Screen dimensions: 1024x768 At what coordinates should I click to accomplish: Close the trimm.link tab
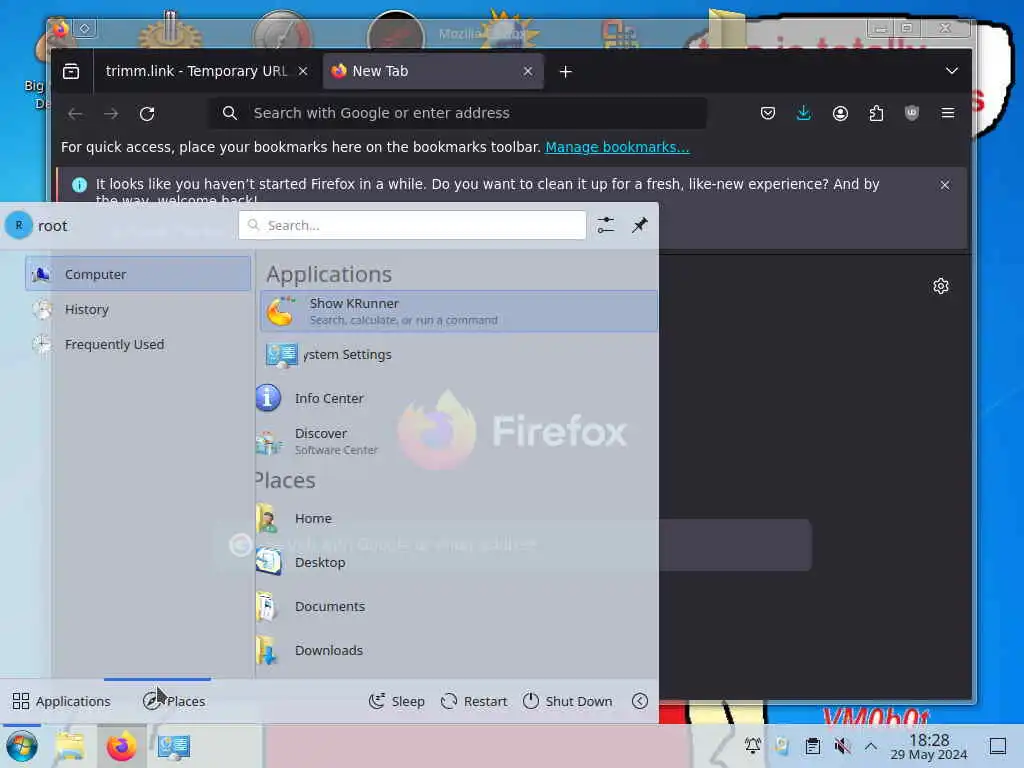[303, 71]
